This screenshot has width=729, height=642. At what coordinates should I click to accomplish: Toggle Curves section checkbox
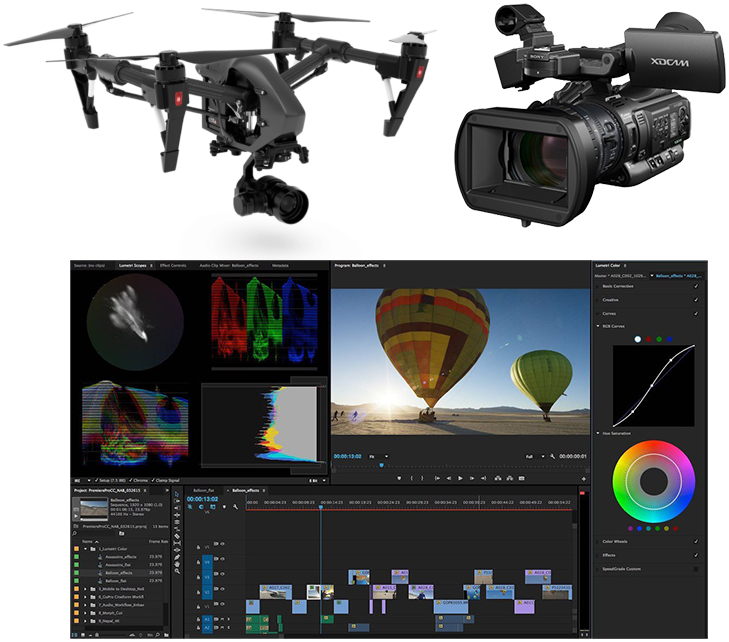[x=696, y=313]
